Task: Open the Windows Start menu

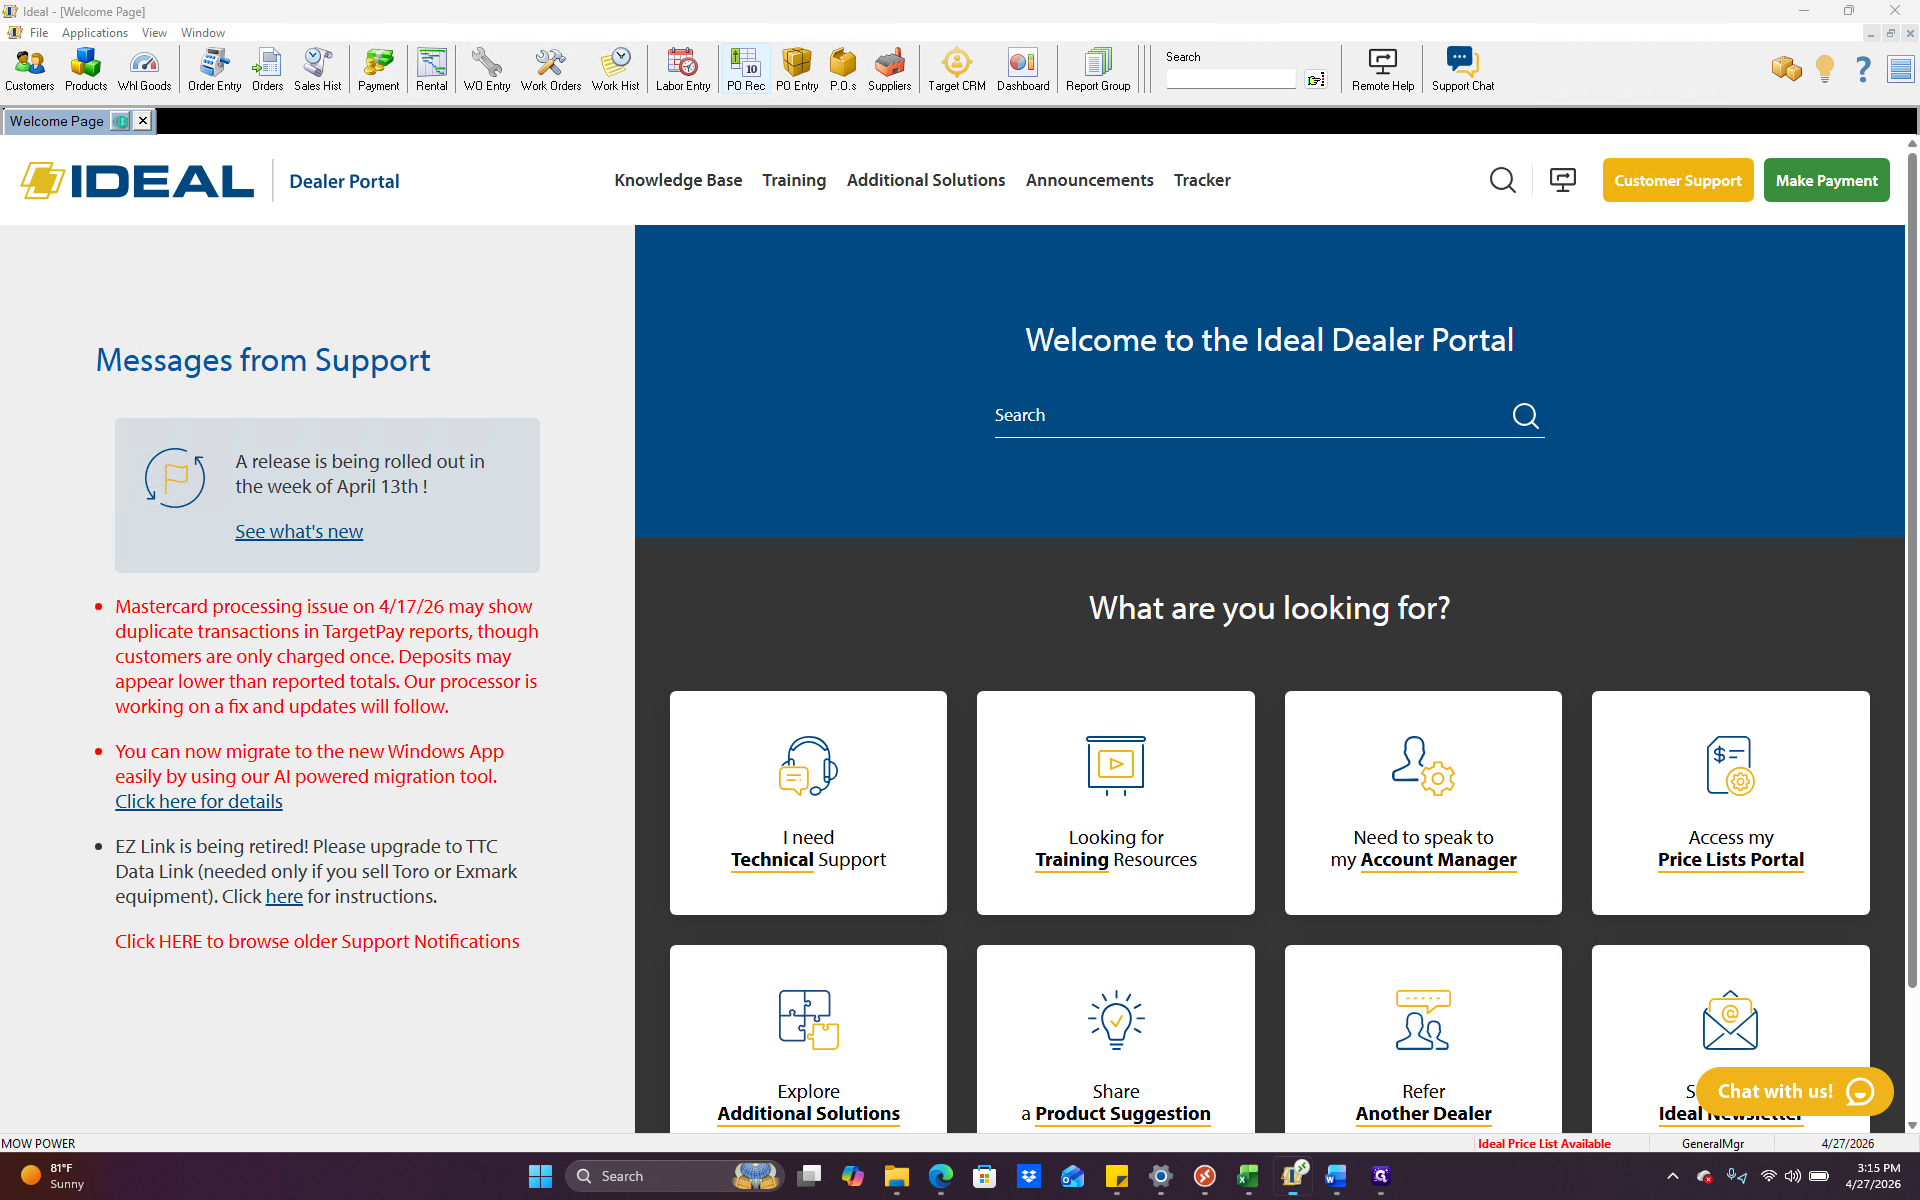Action: 540,1176
